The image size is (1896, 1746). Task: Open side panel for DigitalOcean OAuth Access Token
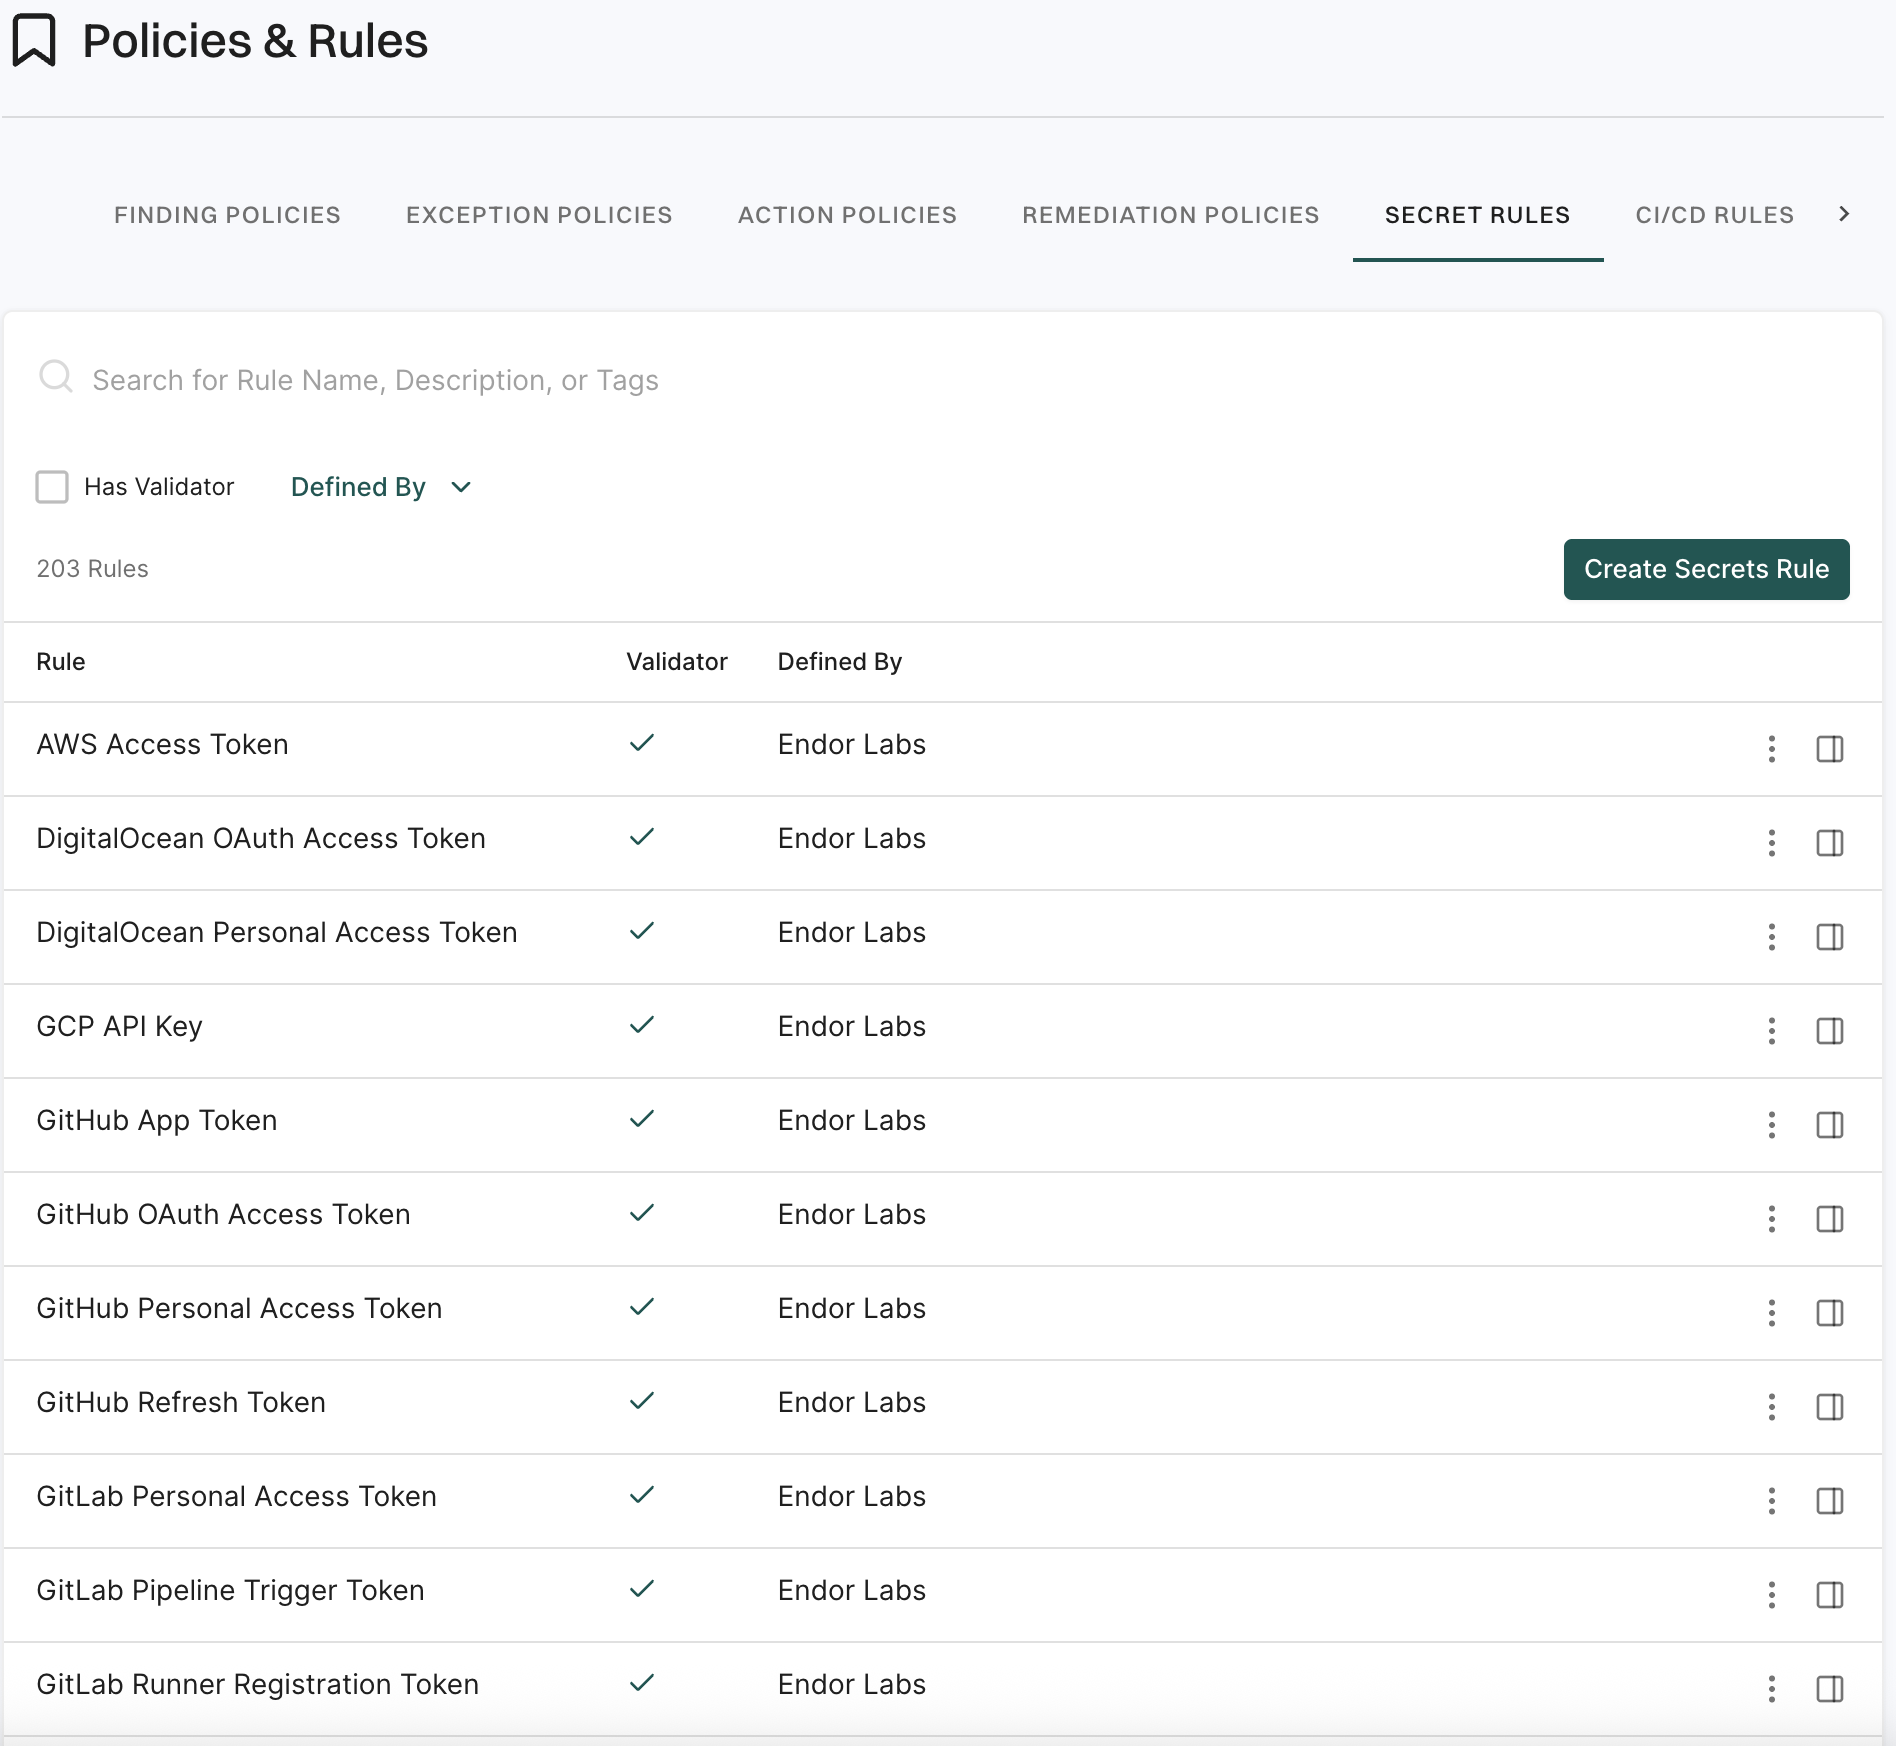(1829, 842)
